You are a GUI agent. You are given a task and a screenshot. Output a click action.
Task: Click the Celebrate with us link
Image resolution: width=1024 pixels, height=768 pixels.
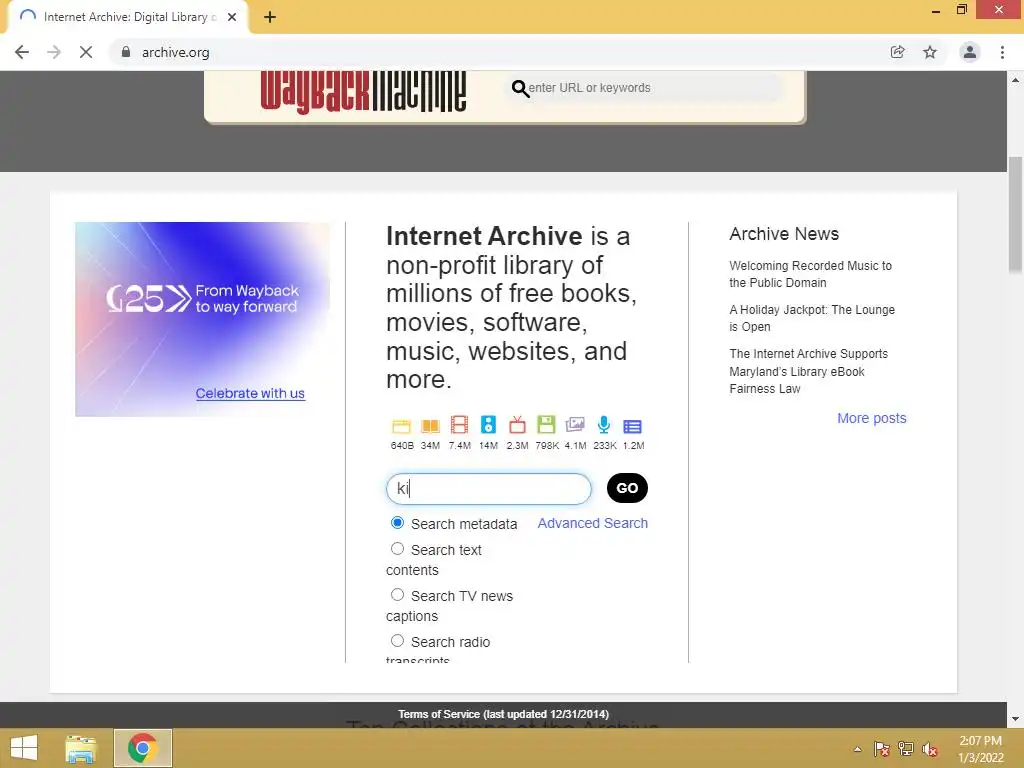[250, 393]
